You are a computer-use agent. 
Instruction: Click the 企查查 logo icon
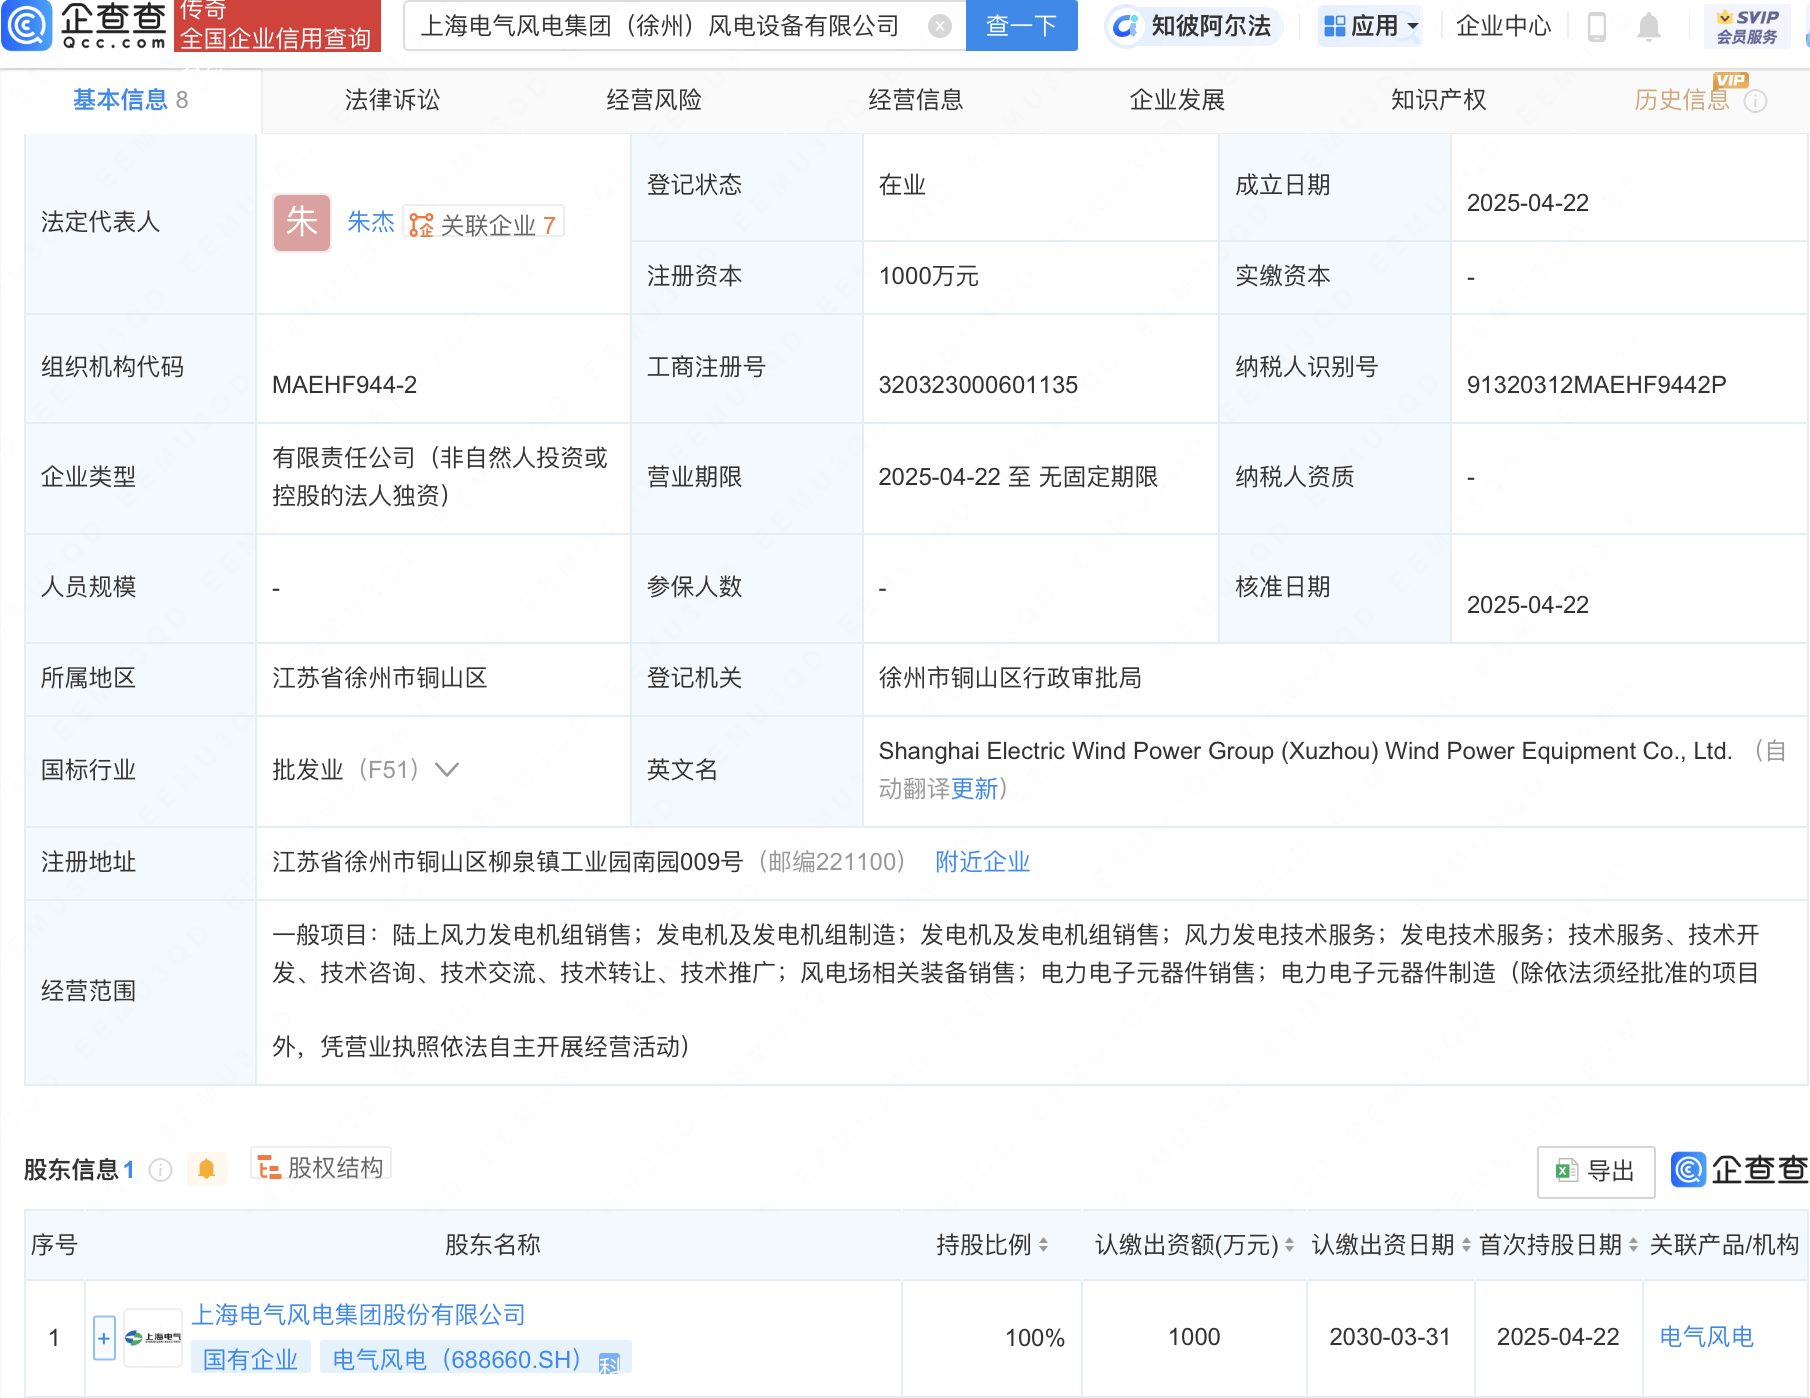[x=27, y=26]
